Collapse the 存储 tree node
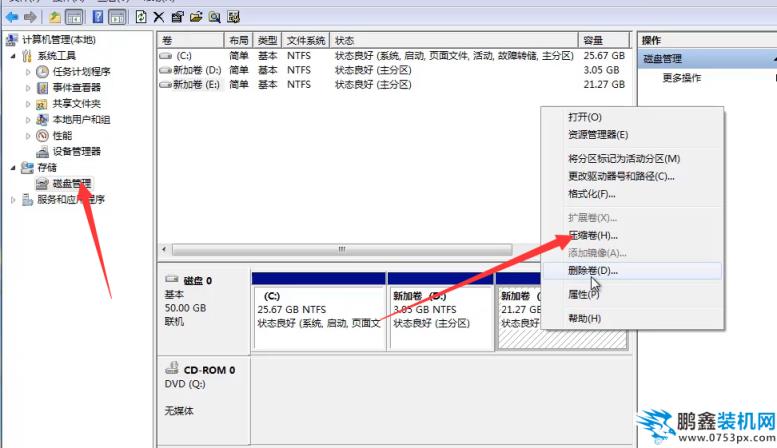The image size is (777, 448). (x=13, y=168)
